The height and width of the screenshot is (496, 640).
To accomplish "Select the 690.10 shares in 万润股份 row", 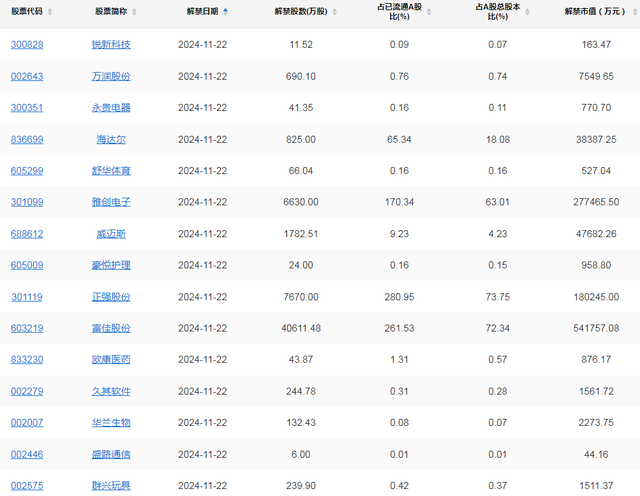I will pos(301,76).
